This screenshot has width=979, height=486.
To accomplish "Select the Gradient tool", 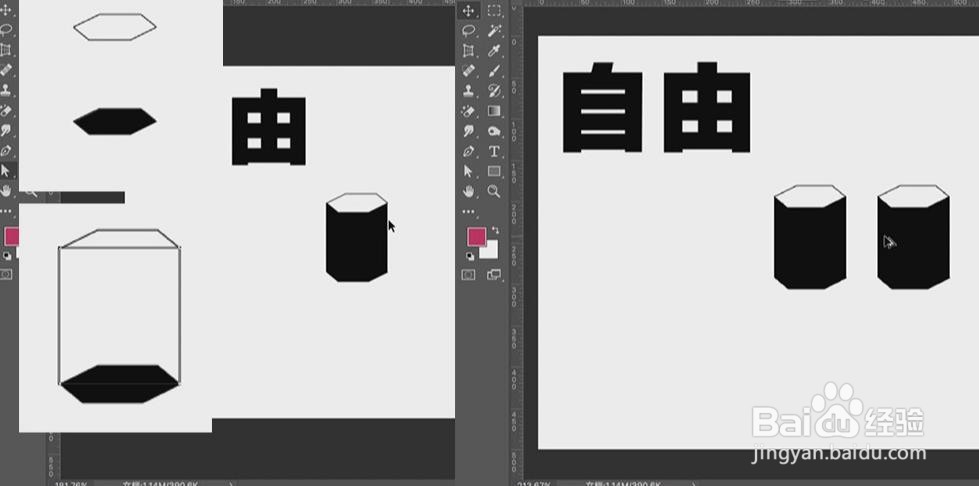I will tap(494, 111).
